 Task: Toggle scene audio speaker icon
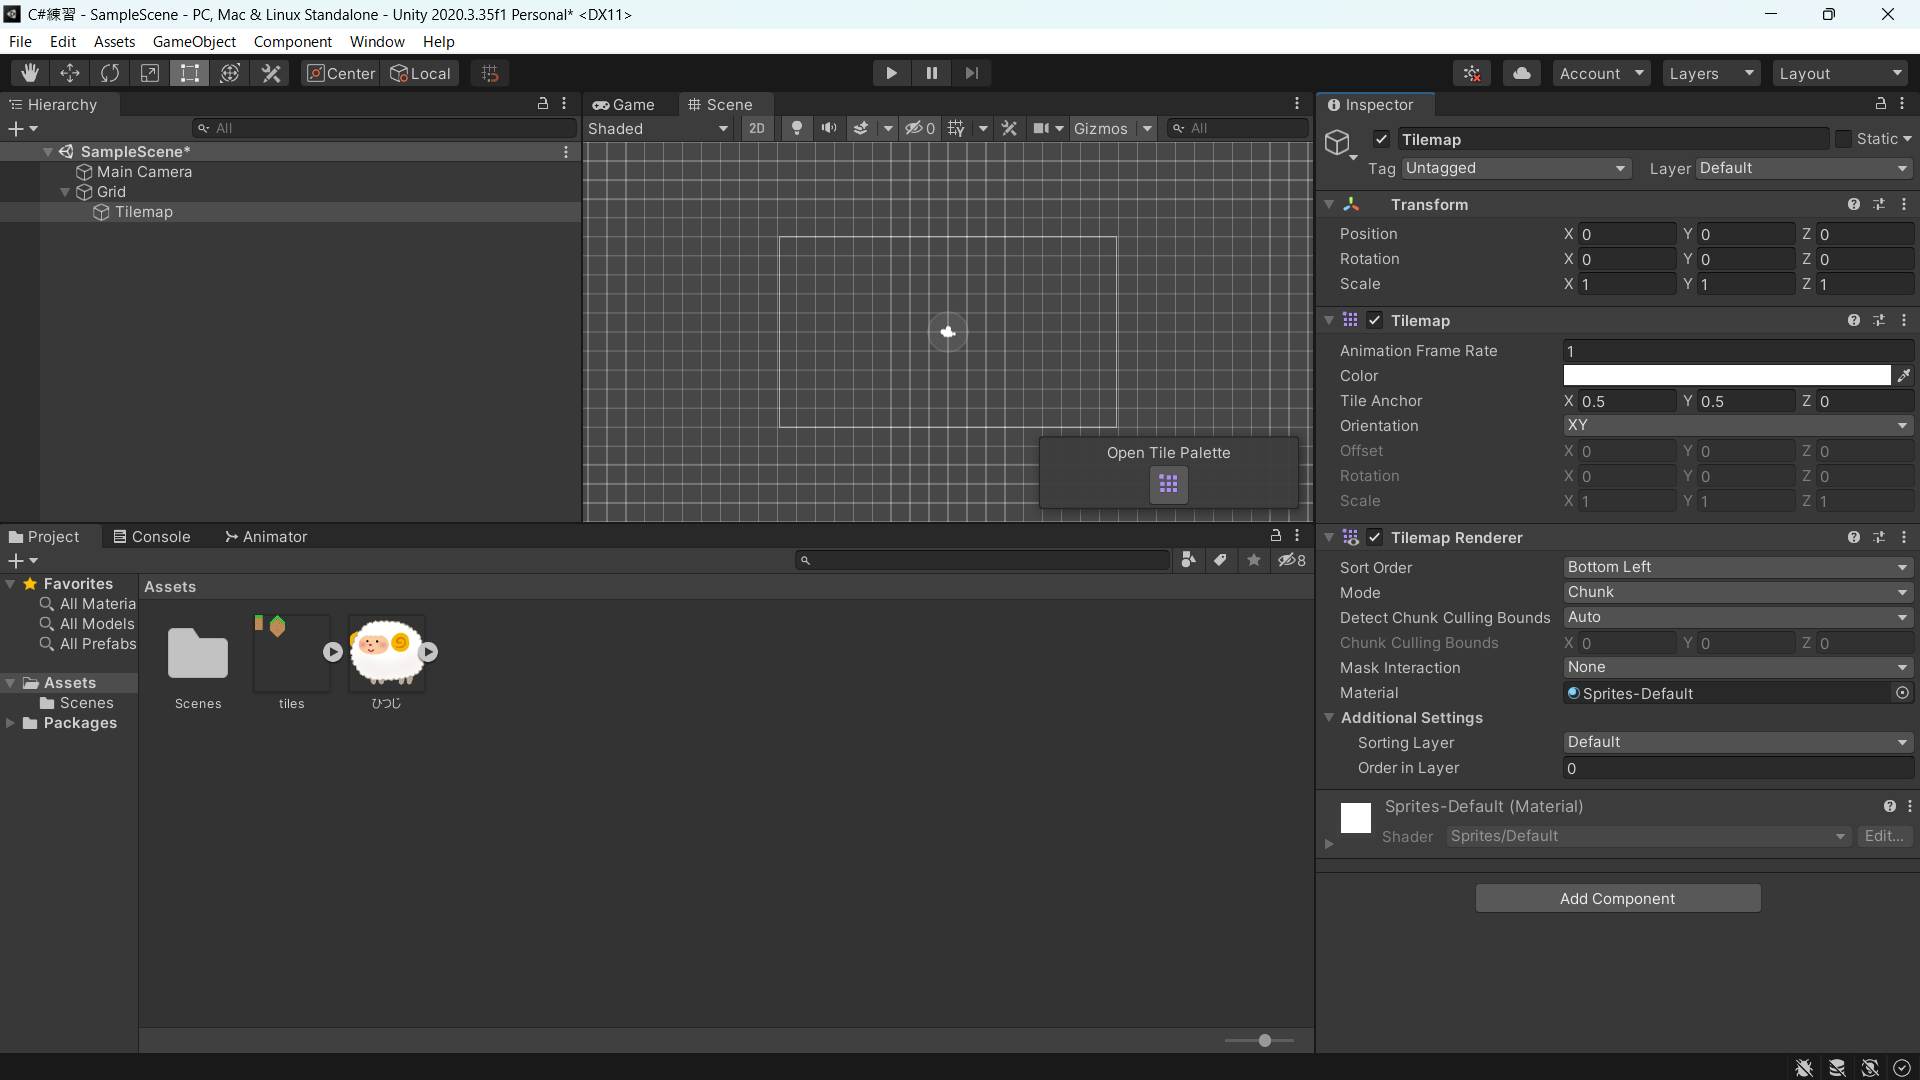[x=829, y=128]
